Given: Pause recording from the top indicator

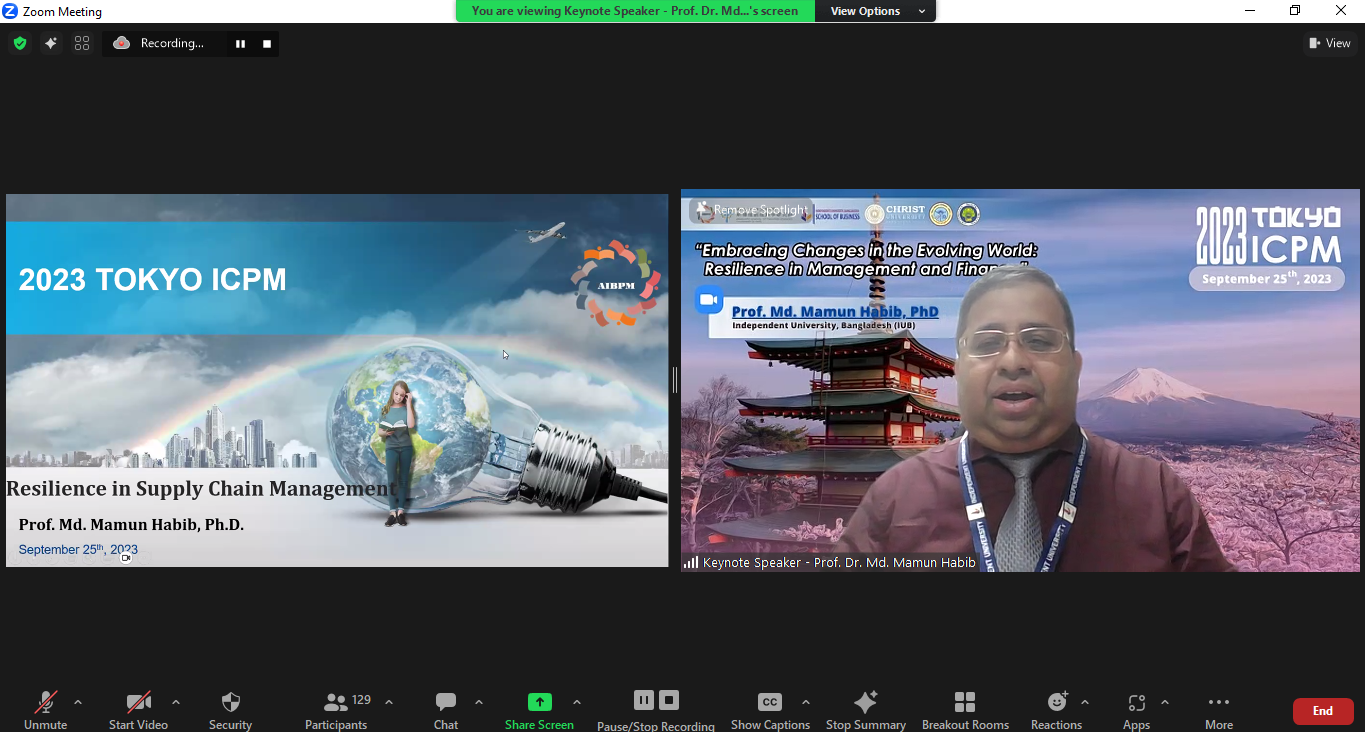Looking at the screenshot, I should (240, 44).
